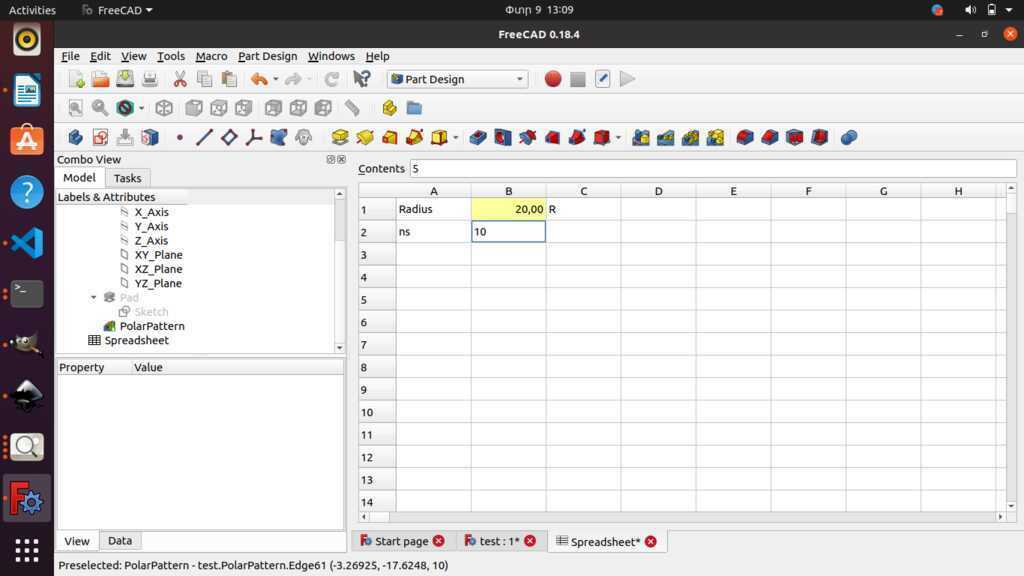Select cell A2 labeled ns
Viewport: 1024px width, 576px height.
(433, 232)
